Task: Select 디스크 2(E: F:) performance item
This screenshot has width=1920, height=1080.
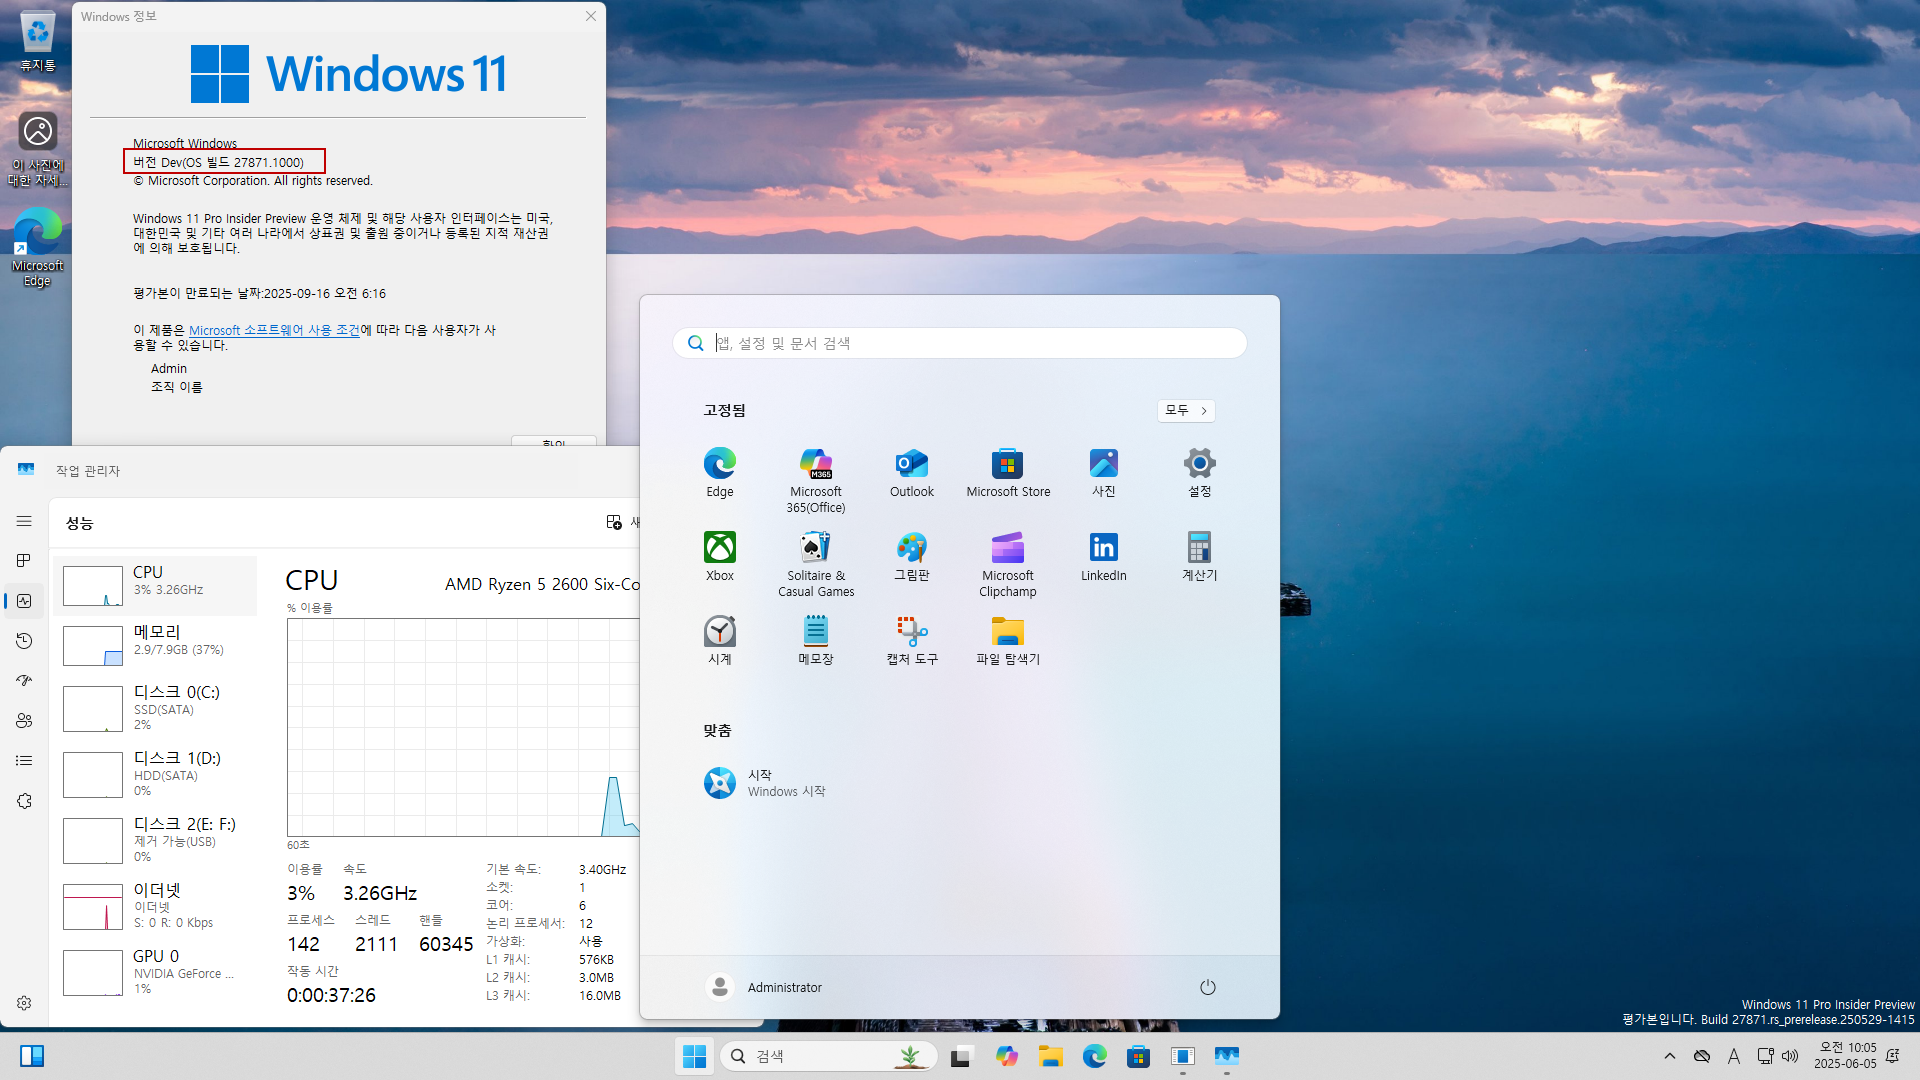Action: (156, 840)
